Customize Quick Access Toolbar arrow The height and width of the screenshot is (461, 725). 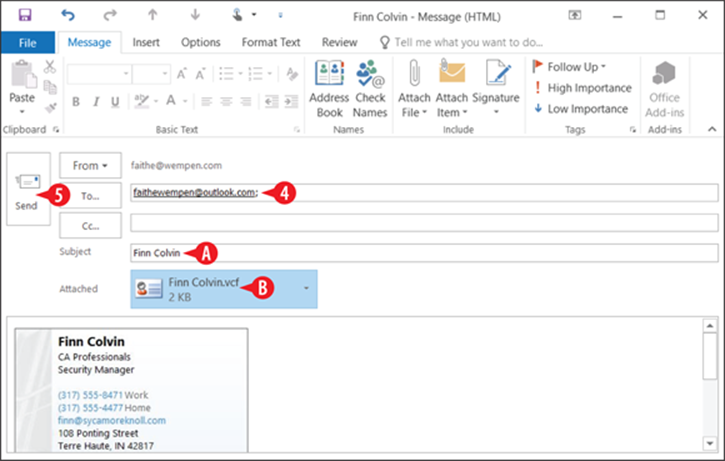point(280,15)
